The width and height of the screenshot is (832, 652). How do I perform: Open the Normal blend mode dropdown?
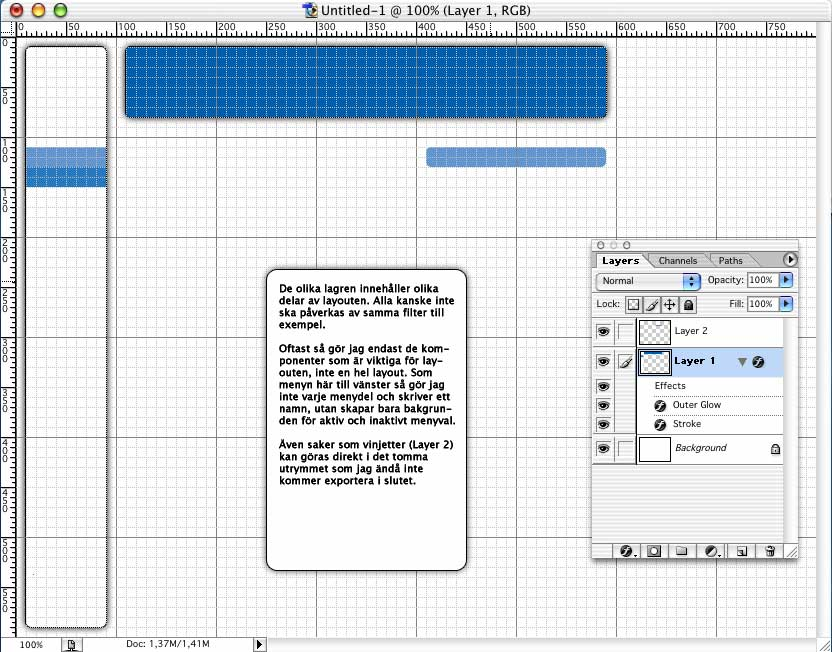coord(647,281)
